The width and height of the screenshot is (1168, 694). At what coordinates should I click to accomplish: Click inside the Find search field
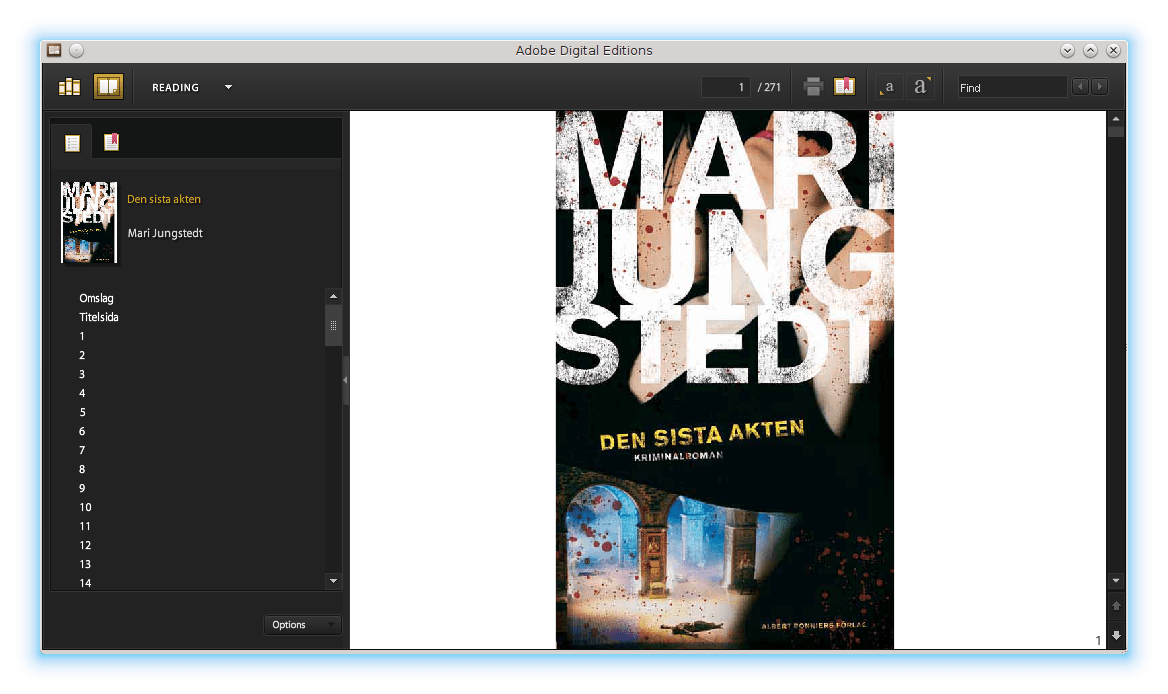1011,87
